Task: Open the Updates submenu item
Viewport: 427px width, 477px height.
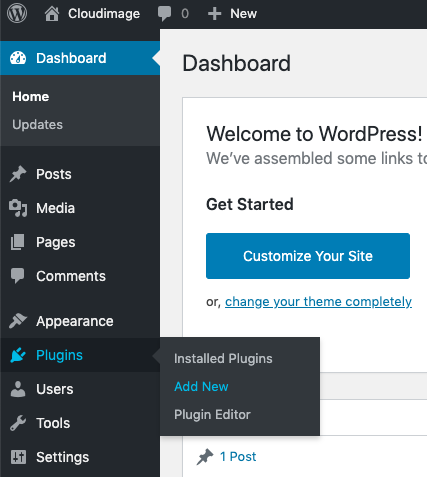Action: click(37, 125)
